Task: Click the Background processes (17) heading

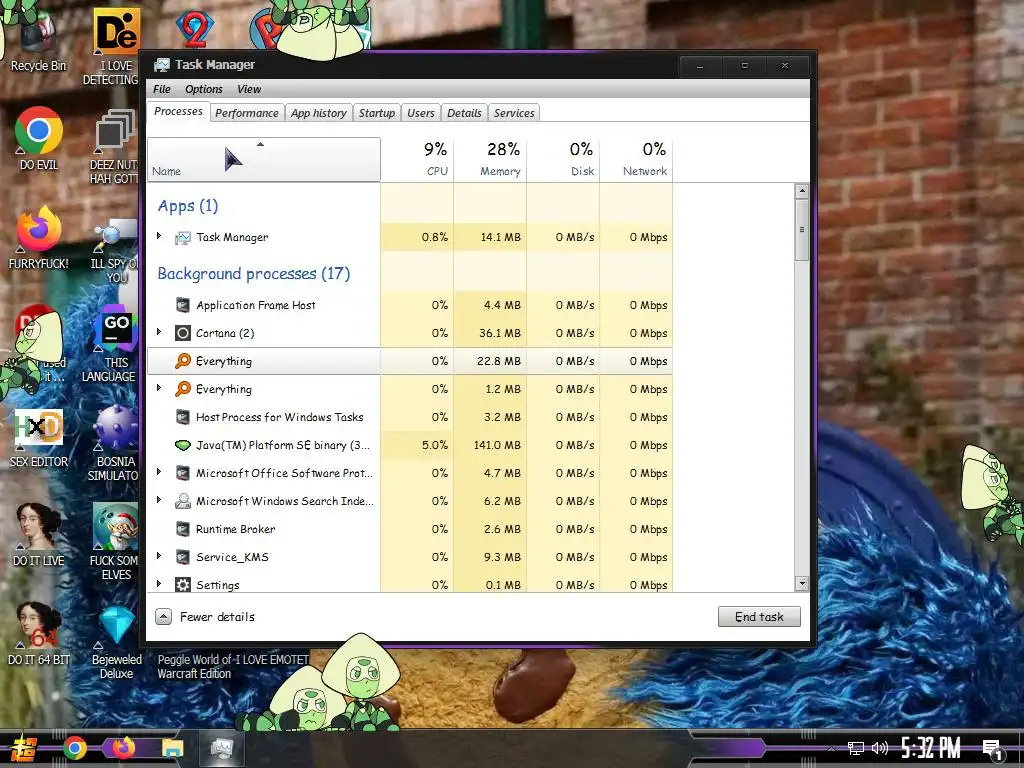Action: pyautogui.click(x=253, y=274)
